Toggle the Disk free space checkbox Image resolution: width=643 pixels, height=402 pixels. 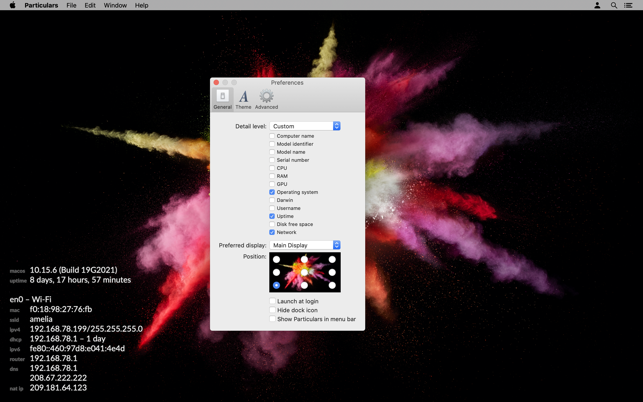[272, 224]
